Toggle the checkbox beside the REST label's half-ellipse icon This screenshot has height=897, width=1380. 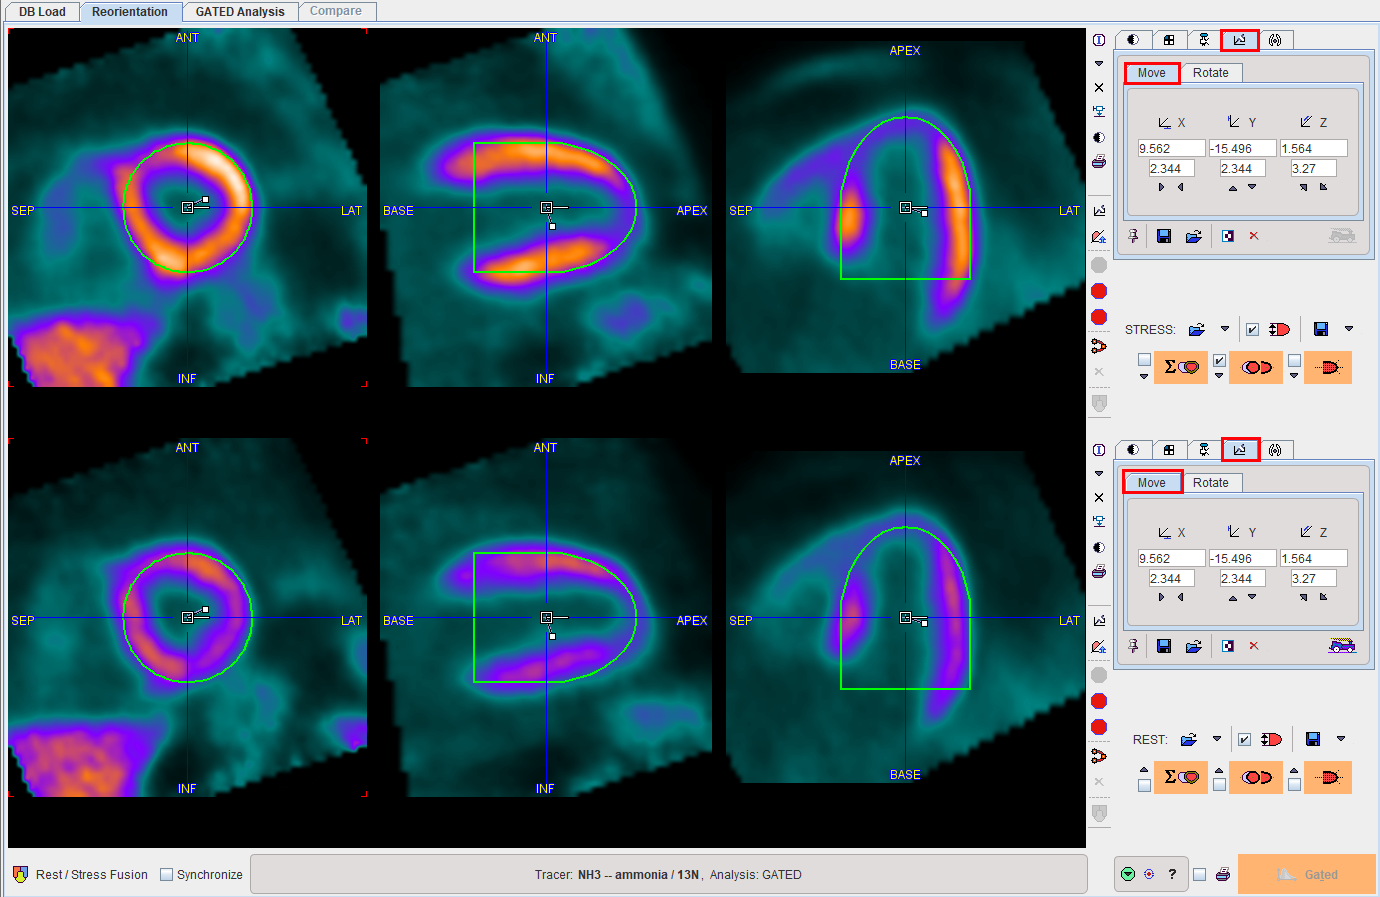(1244, 739)
